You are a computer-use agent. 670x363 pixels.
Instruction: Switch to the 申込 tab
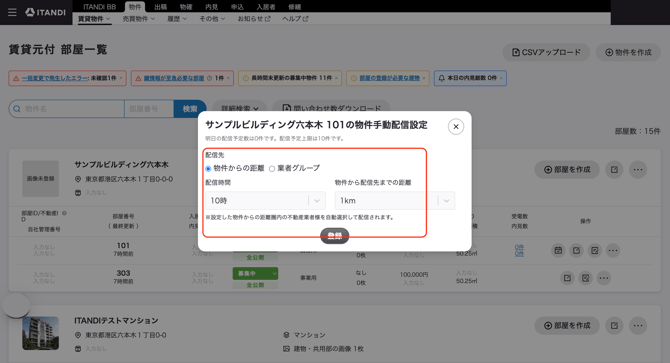[x=237, y=7]
